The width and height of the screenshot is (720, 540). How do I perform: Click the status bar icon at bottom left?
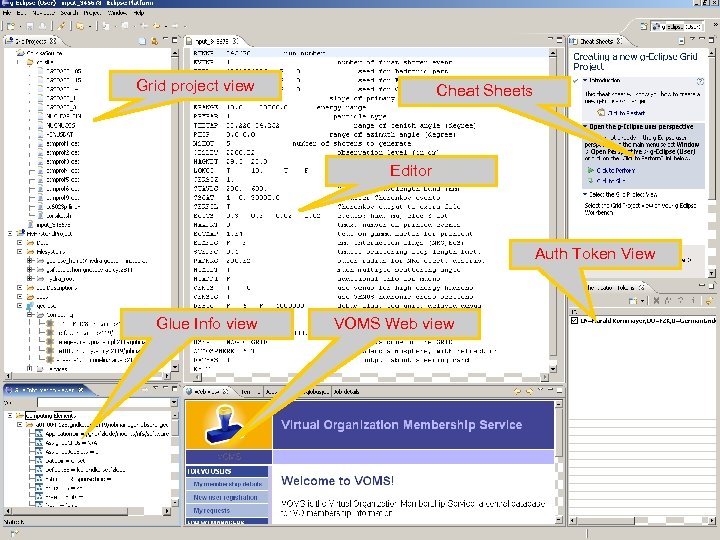14,533
